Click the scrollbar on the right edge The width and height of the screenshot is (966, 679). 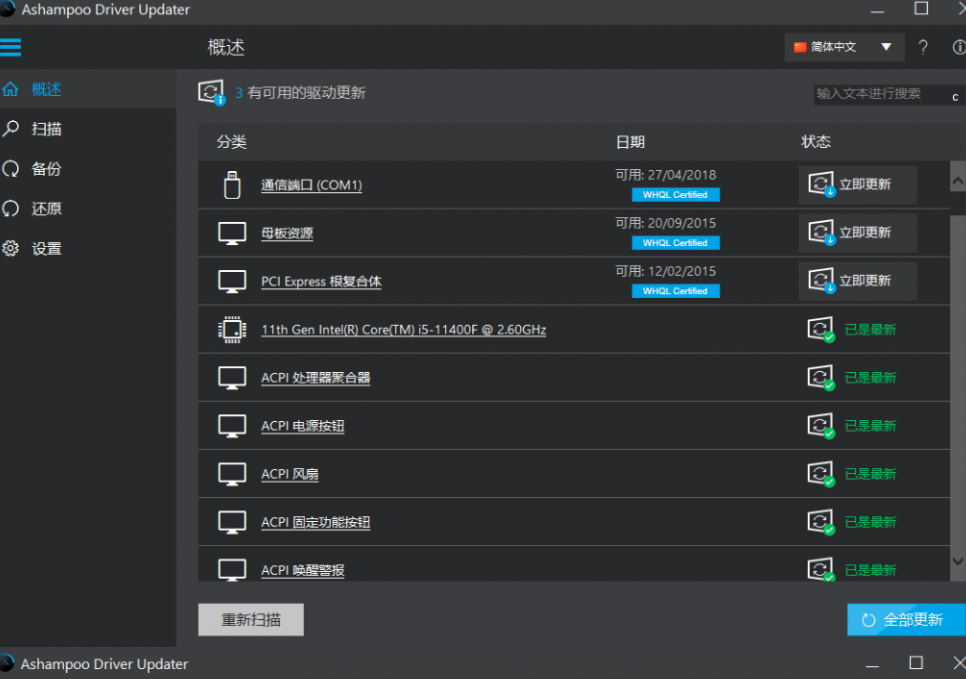click(955, 370)
